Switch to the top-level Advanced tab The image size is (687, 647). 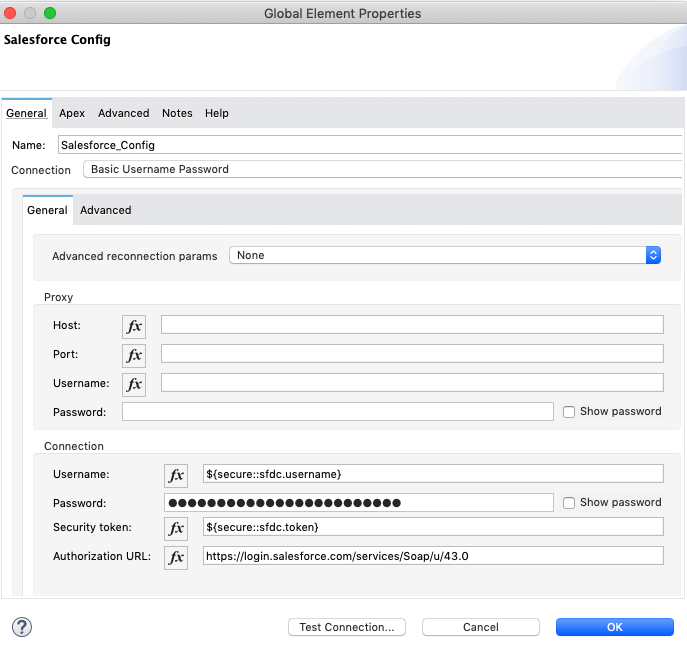point(124,113)
